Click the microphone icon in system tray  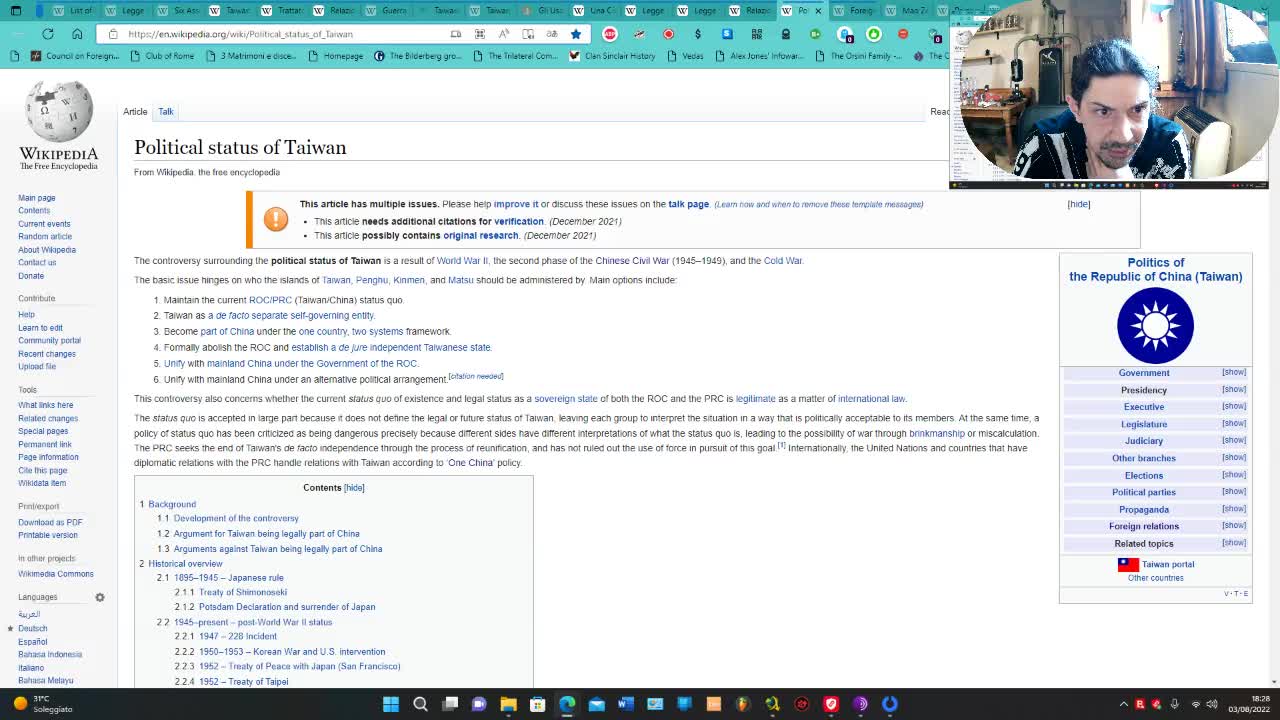pos(1174,704)
